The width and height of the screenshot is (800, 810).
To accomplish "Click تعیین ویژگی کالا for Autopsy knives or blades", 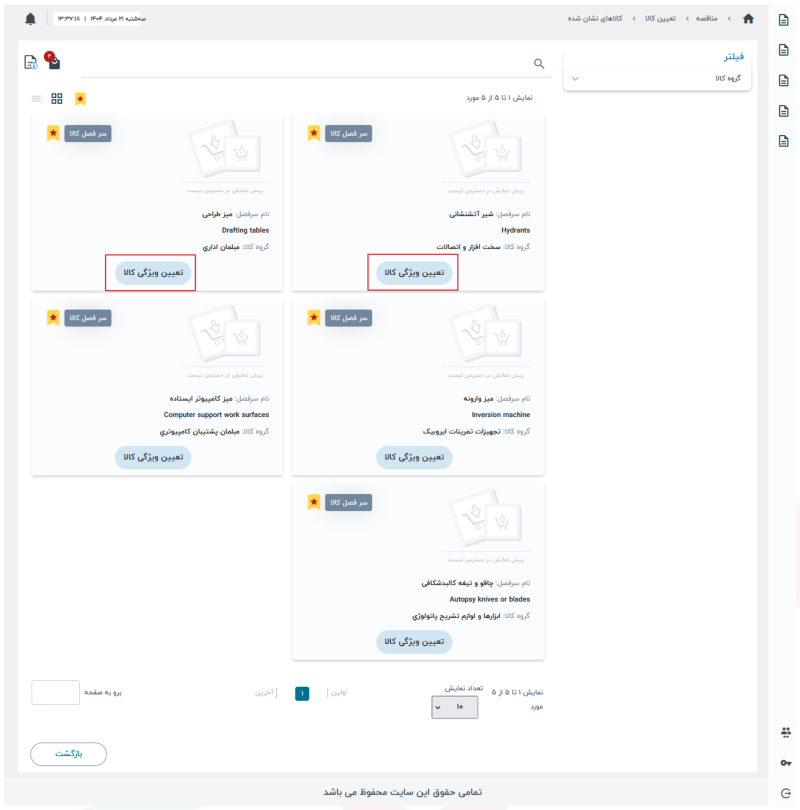I will pyautogui.click(x=414, y=642).
